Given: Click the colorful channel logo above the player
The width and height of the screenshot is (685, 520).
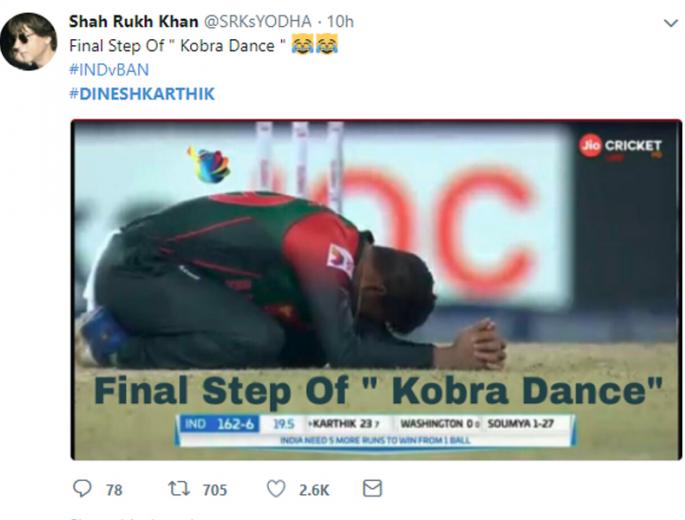Looking at the screenshot, I should tap(208, 164).
